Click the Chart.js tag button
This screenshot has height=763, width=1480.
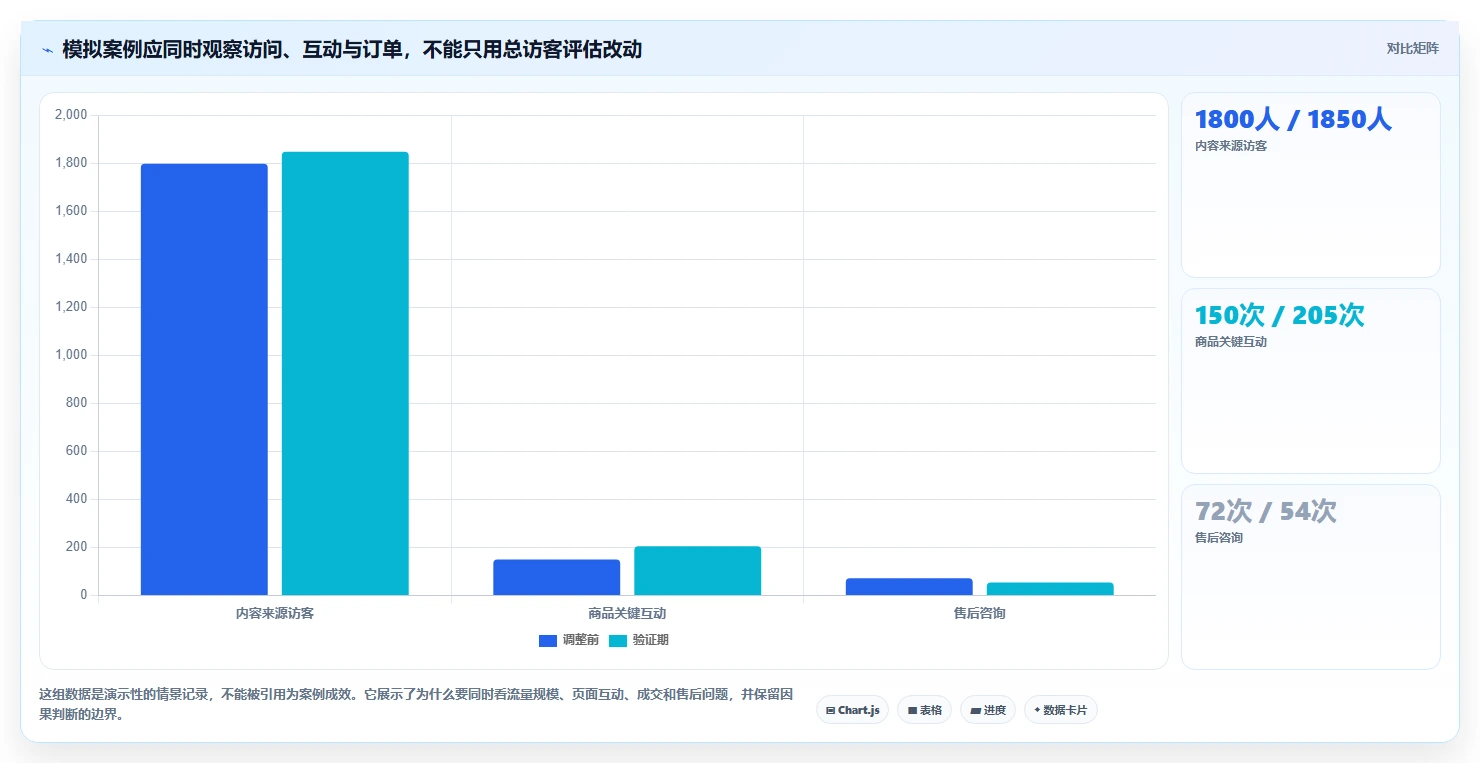pos(852,710)
